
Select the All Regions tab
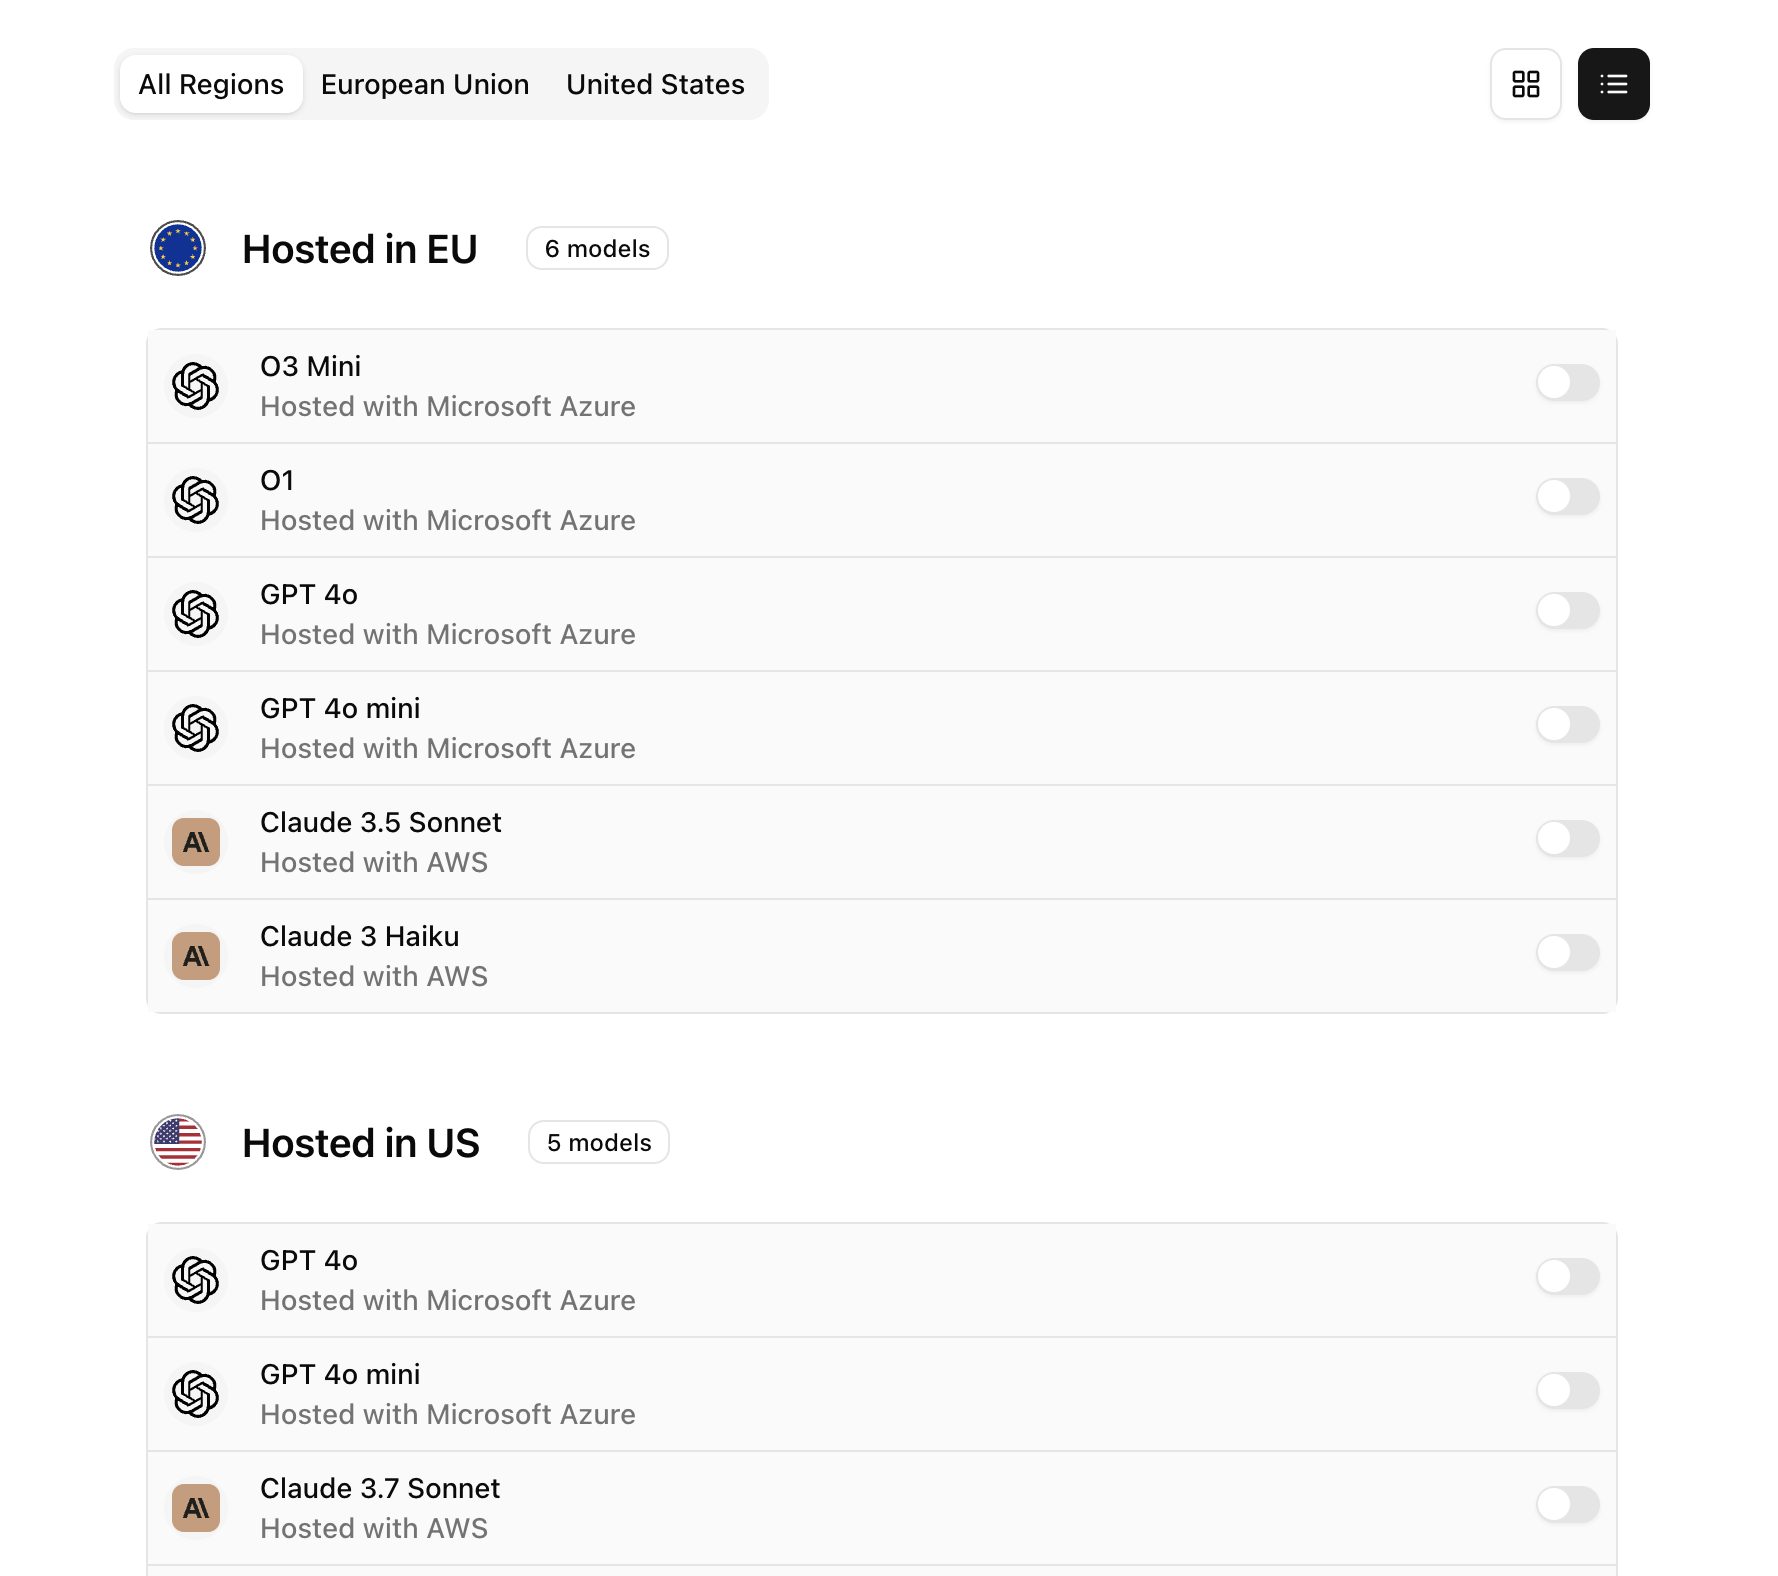pyautogui.click(x=211, y=84)
